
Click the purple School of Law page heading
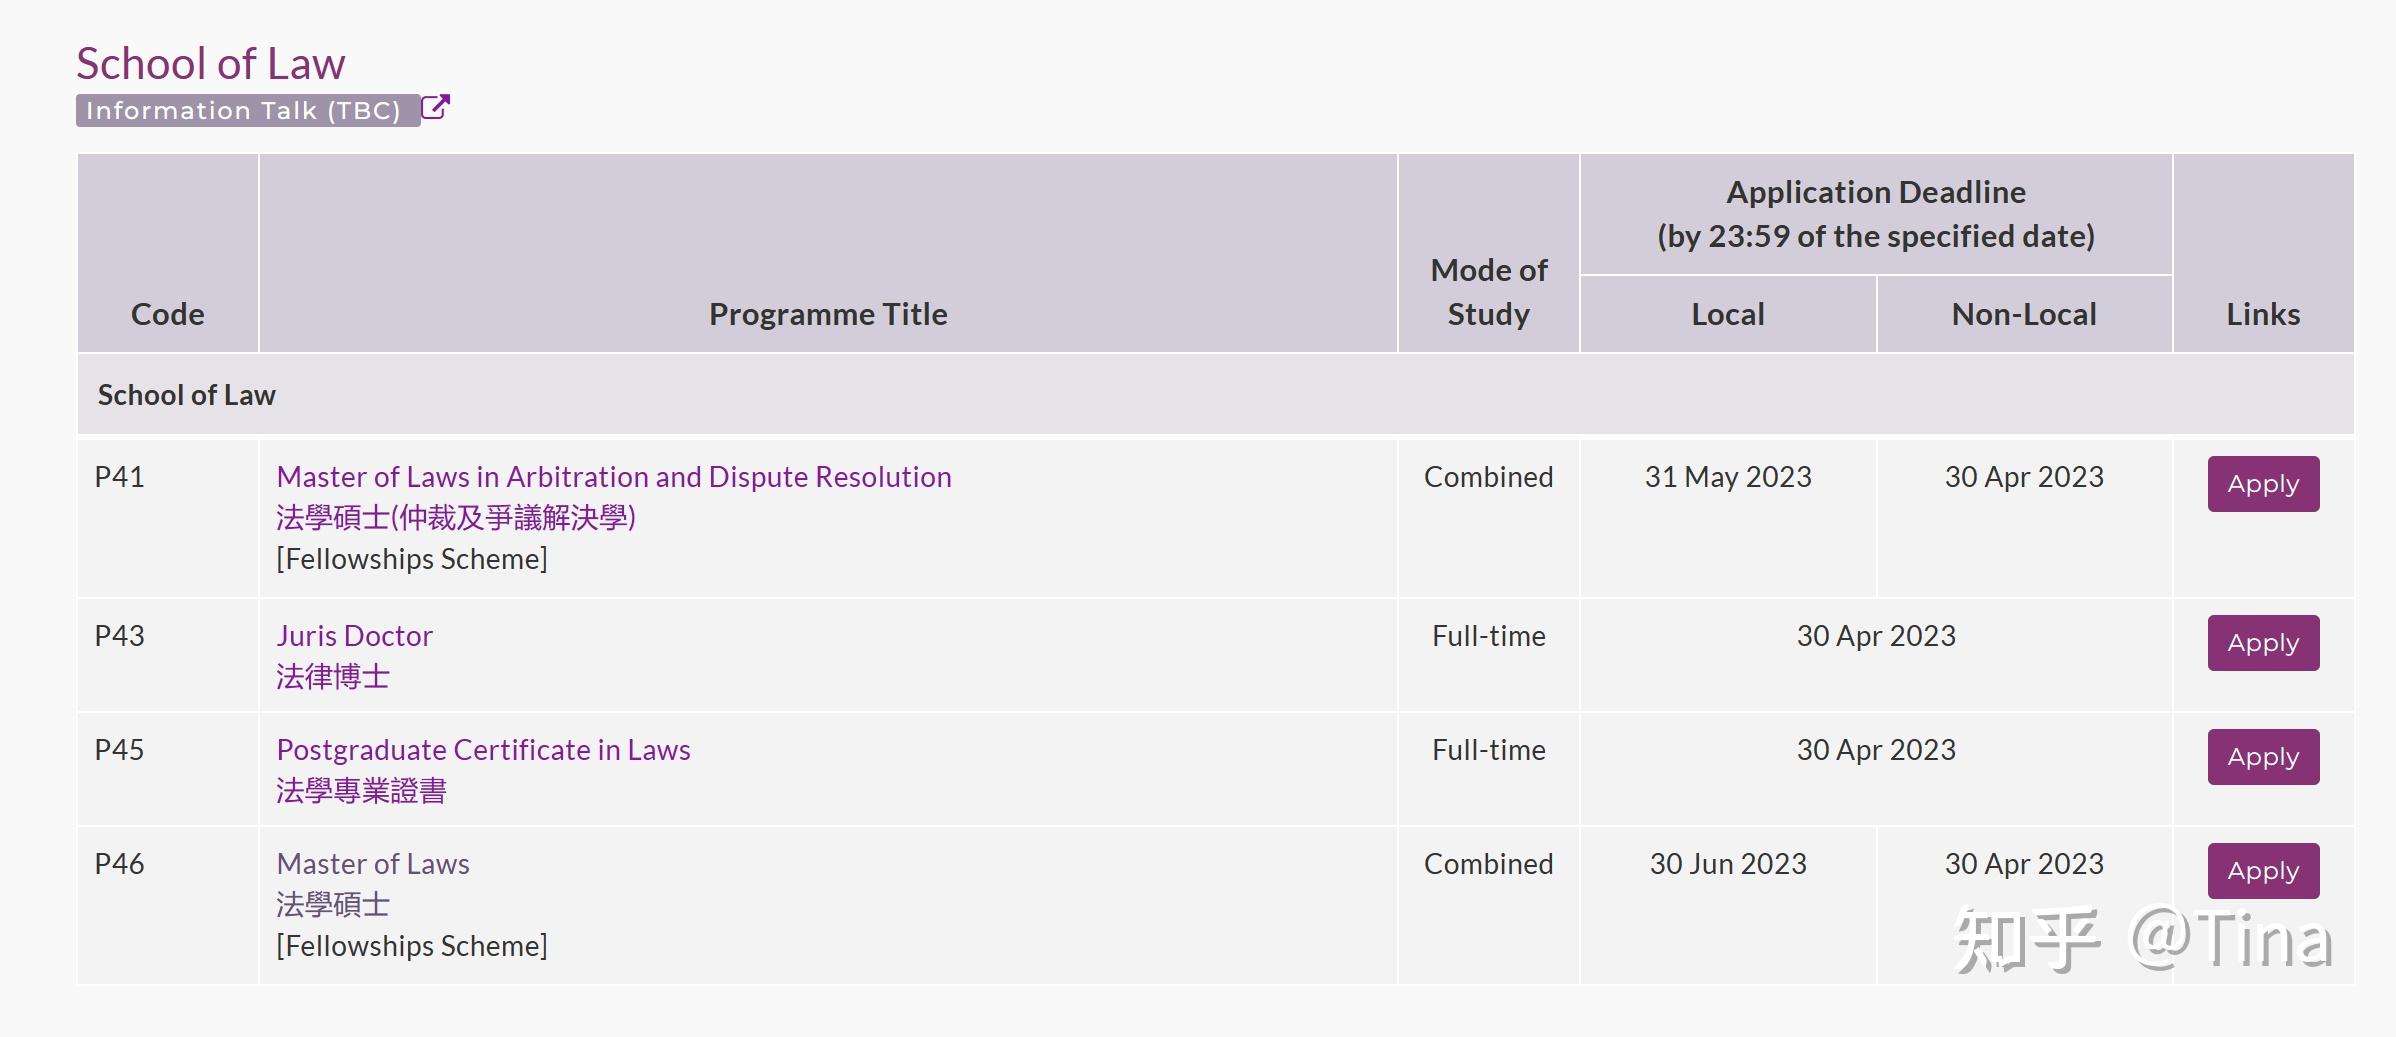[211, 64]
